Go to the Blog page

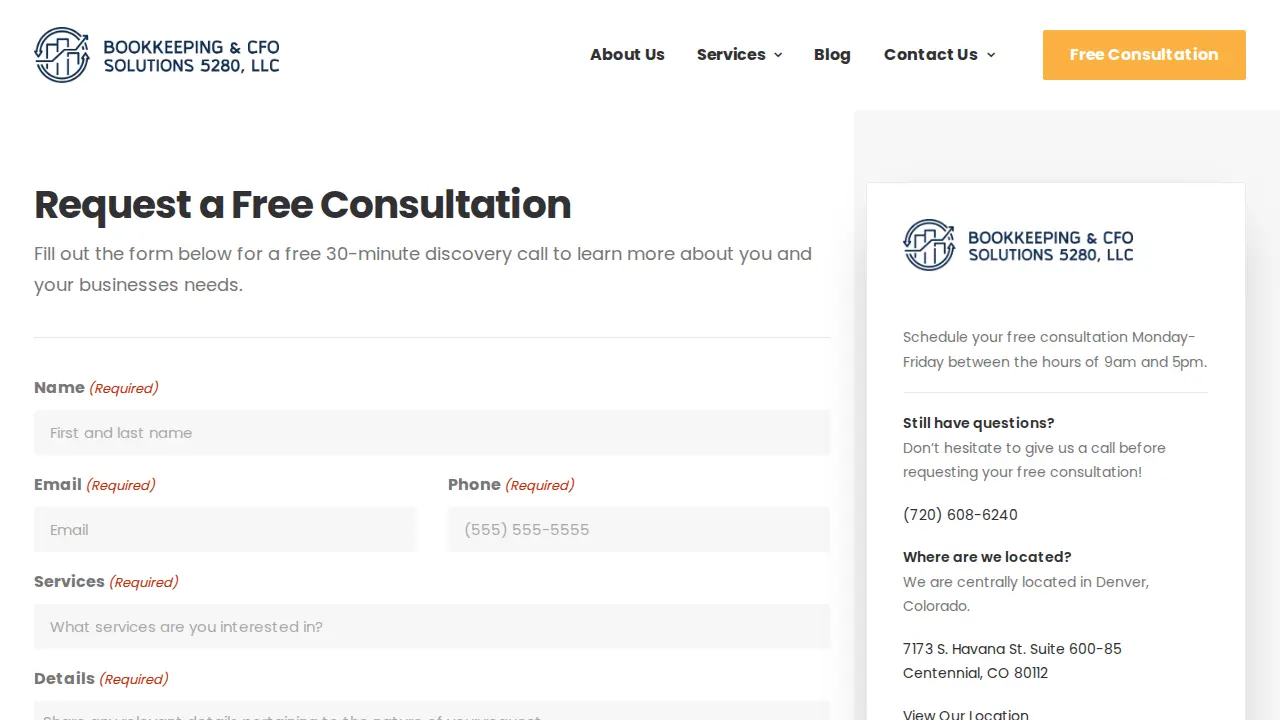coord(832,55)
